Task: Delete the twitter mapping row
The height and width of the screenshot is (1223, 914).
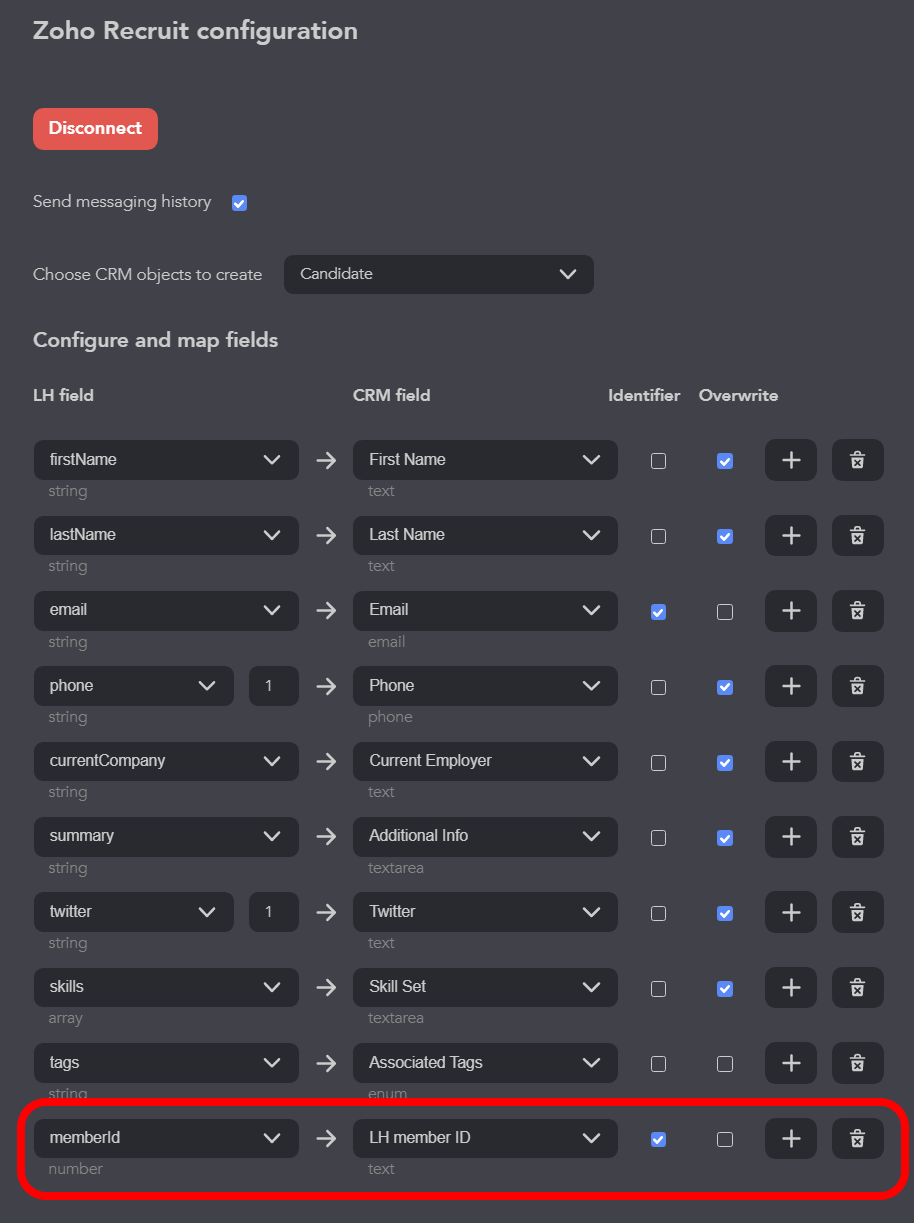Action: coord(857,912)
